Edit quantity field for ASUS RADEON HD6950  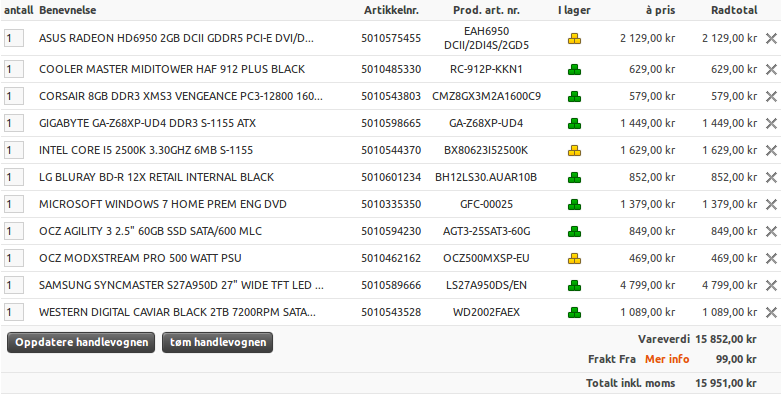[14, 38]
